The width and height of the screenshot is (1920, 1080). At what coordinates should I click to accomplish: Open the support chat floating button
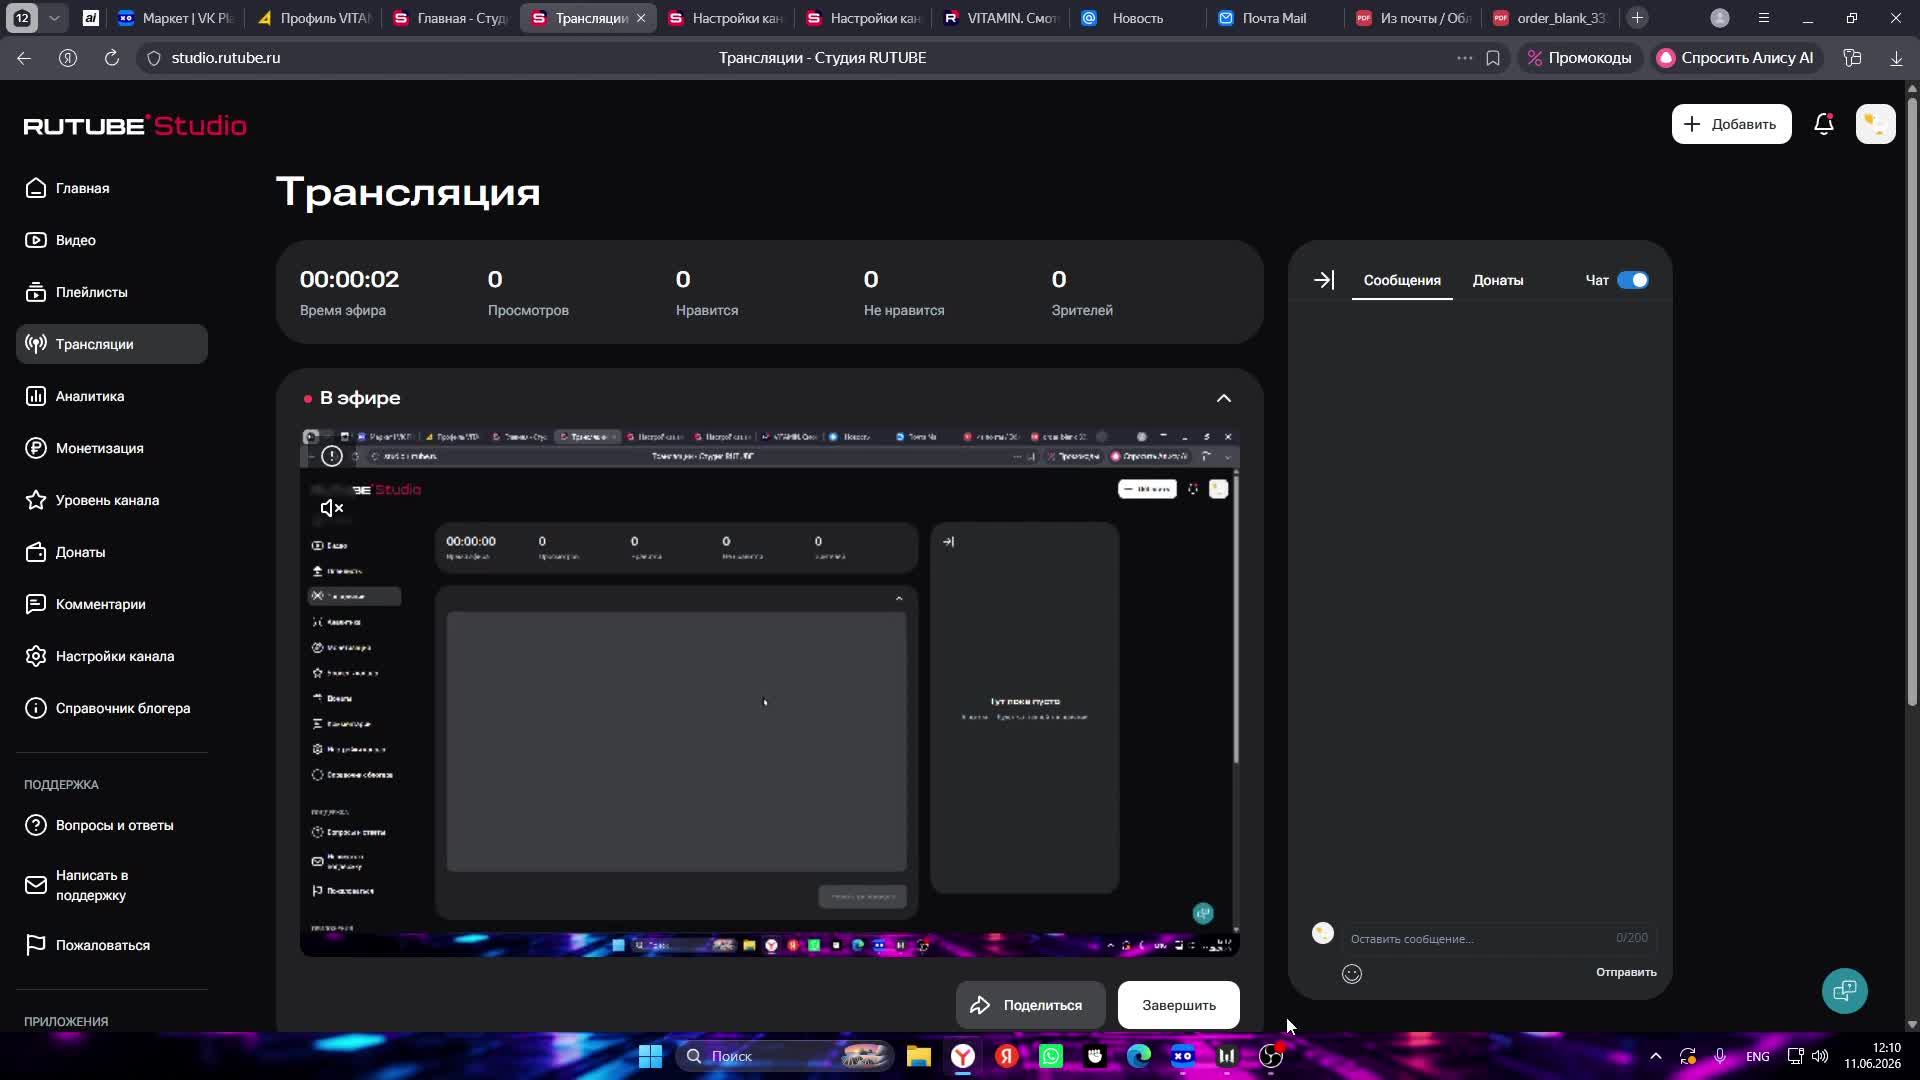click(x=1844, y=991)
